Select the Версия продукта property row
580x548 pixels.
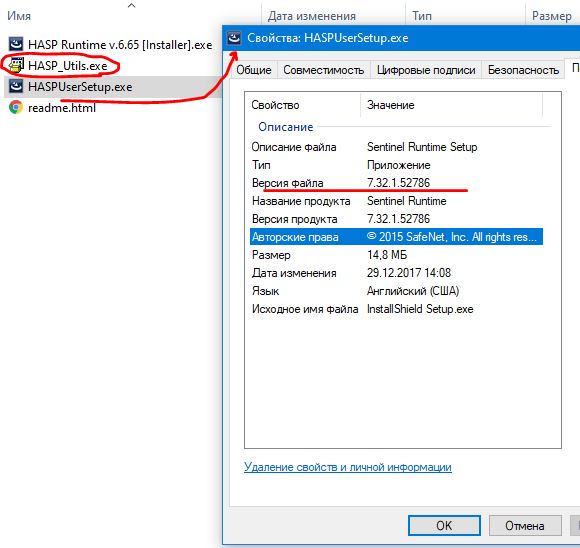pos(397,219)
